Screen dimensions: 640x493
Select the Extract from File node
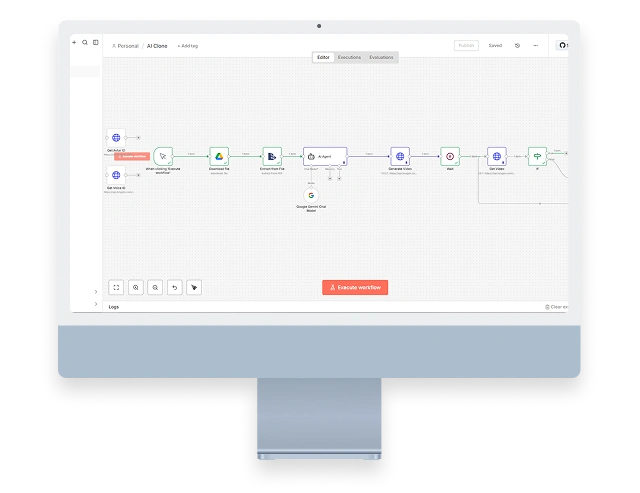272,156
